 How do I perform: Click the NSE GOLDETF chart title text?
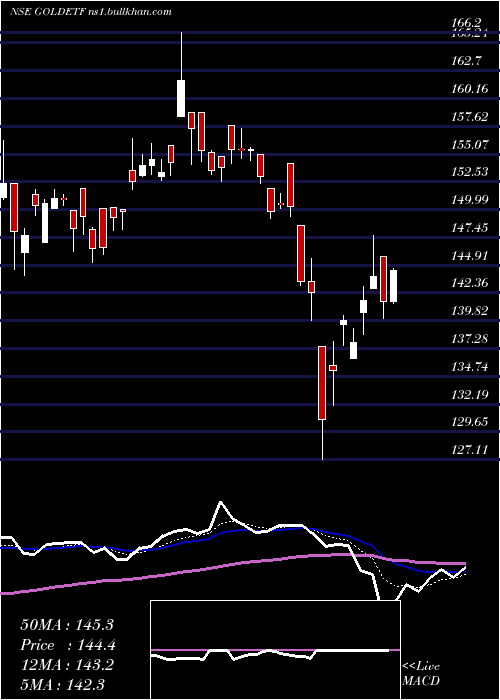click(91, 12)
